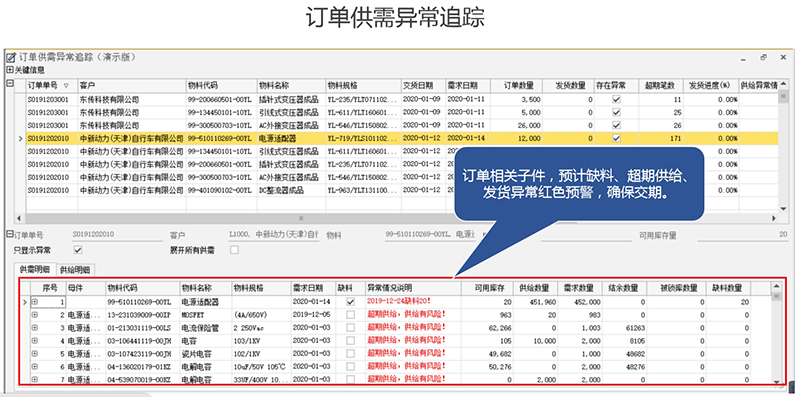Click the filter icon on 订单单号 column

coord(67,85)
